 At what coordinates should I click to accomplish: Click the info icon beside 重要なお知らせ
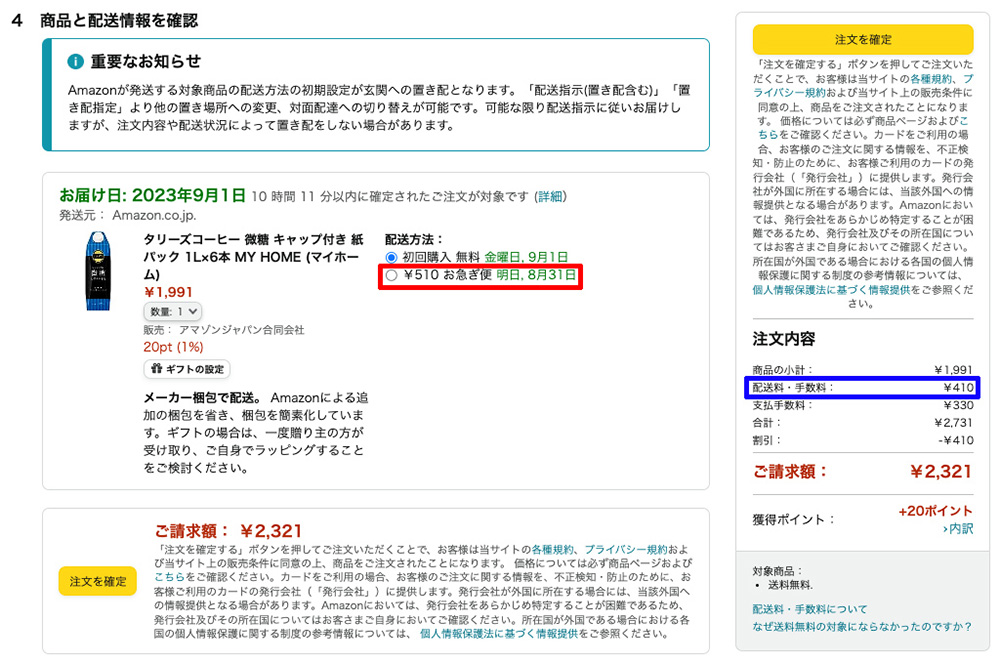75,61
